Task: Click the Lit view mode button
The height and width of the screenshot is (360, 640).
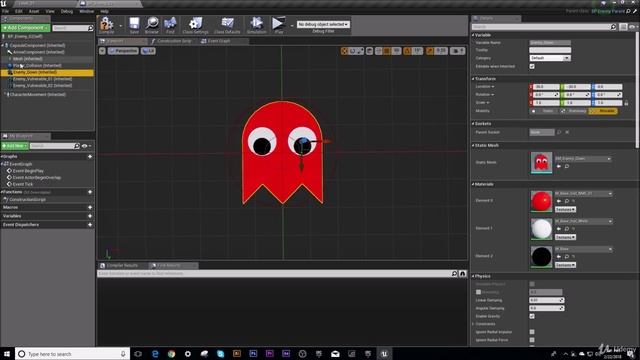Action: click(149, 51)
